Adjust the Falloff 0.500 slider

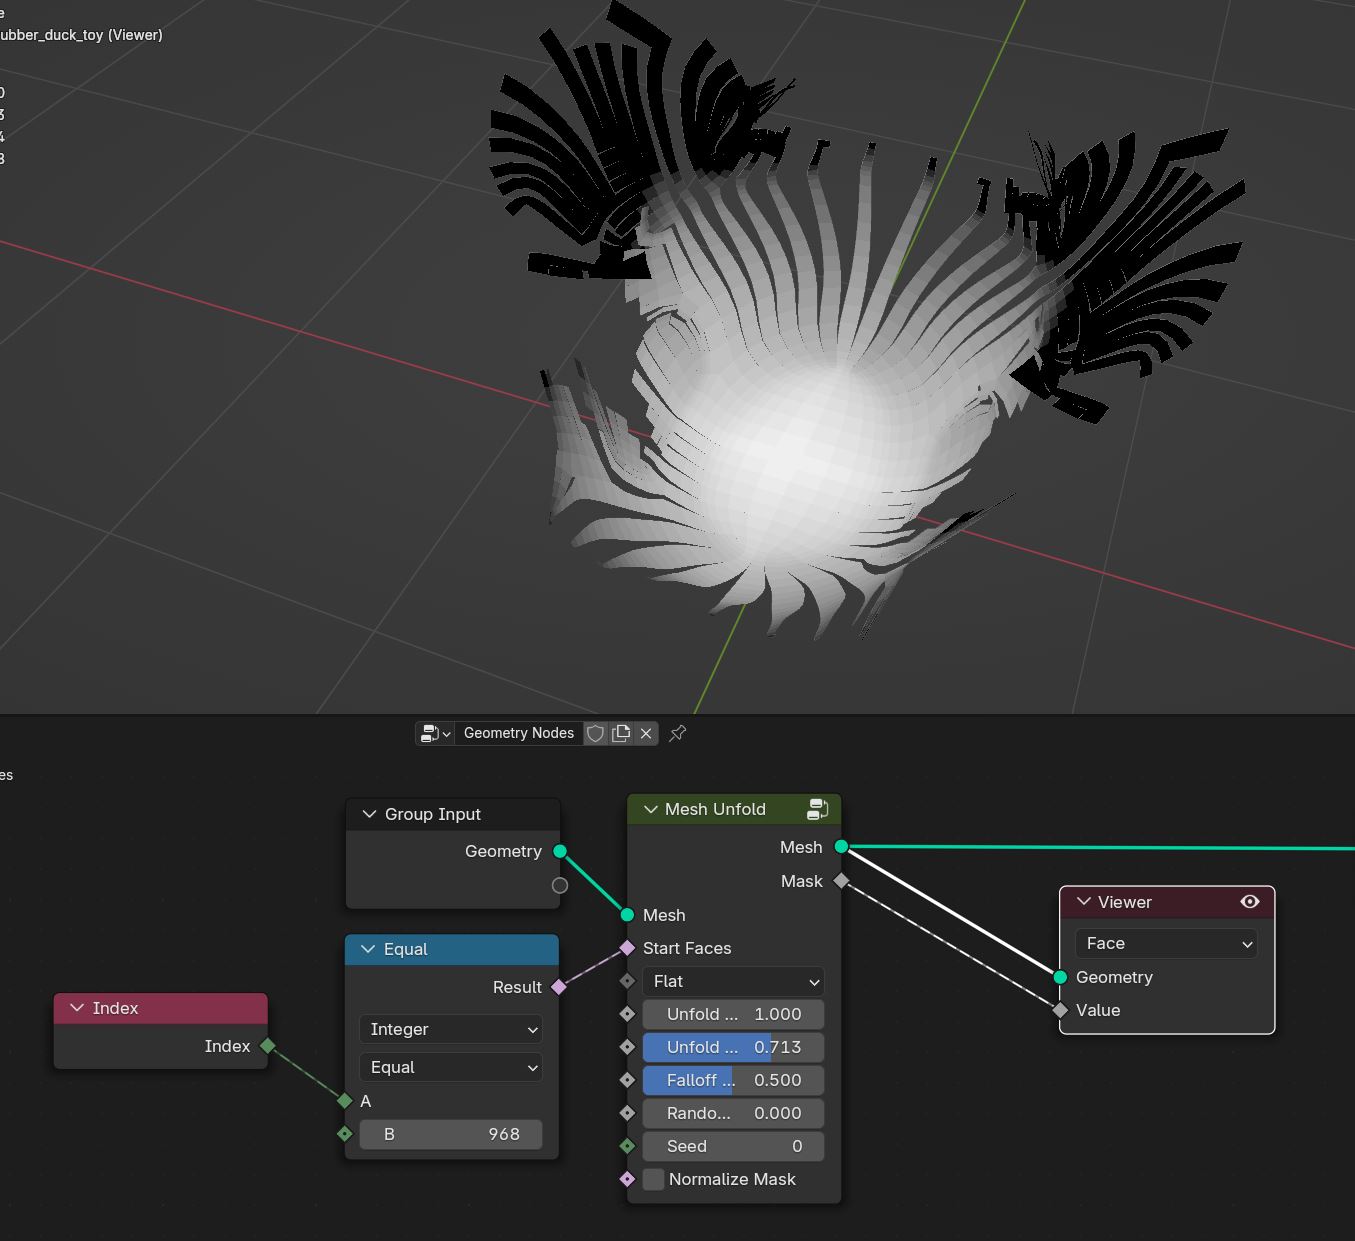pyautogui.click(x=733, y=1080)
